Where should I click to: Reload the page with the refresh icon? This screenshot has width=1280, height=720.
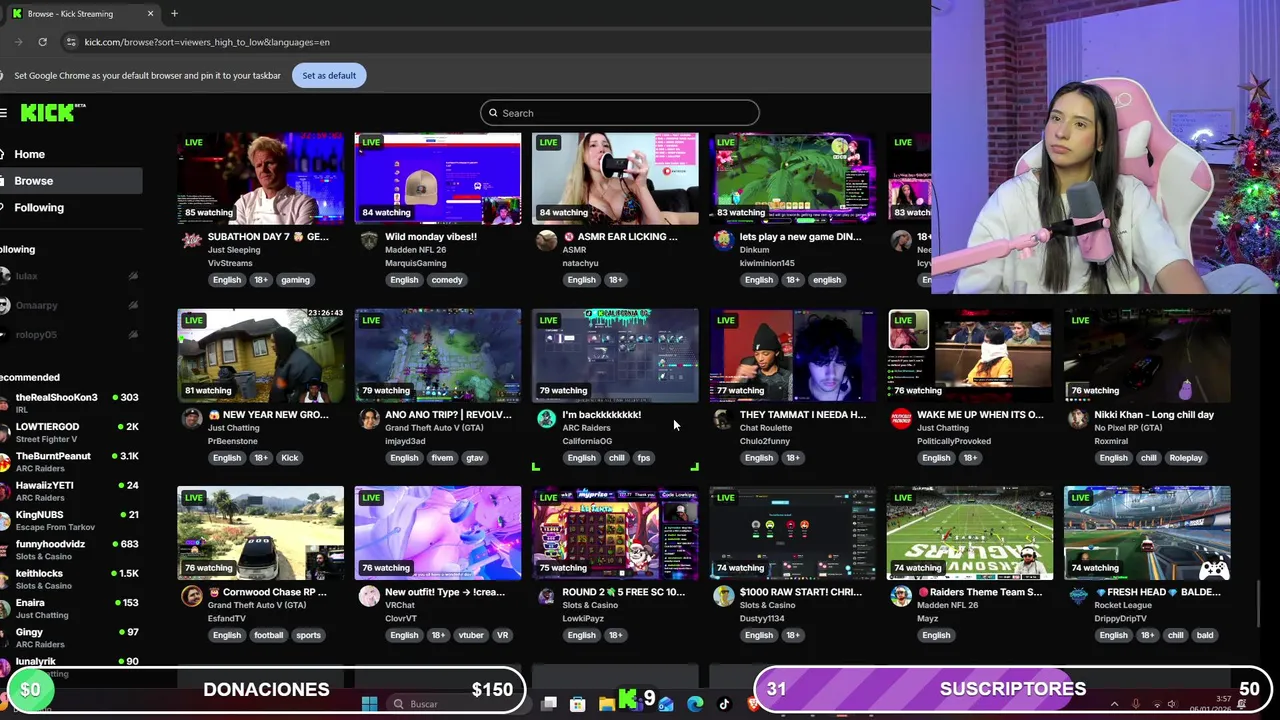click(42, 42)
